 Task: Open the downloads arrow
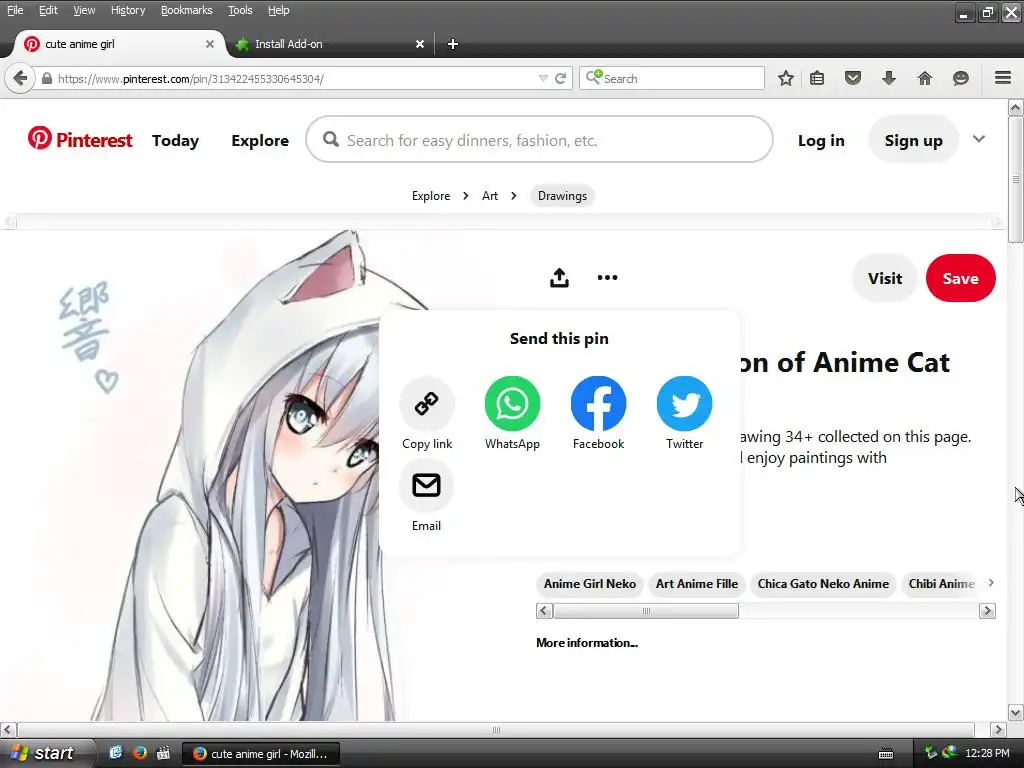889,78
